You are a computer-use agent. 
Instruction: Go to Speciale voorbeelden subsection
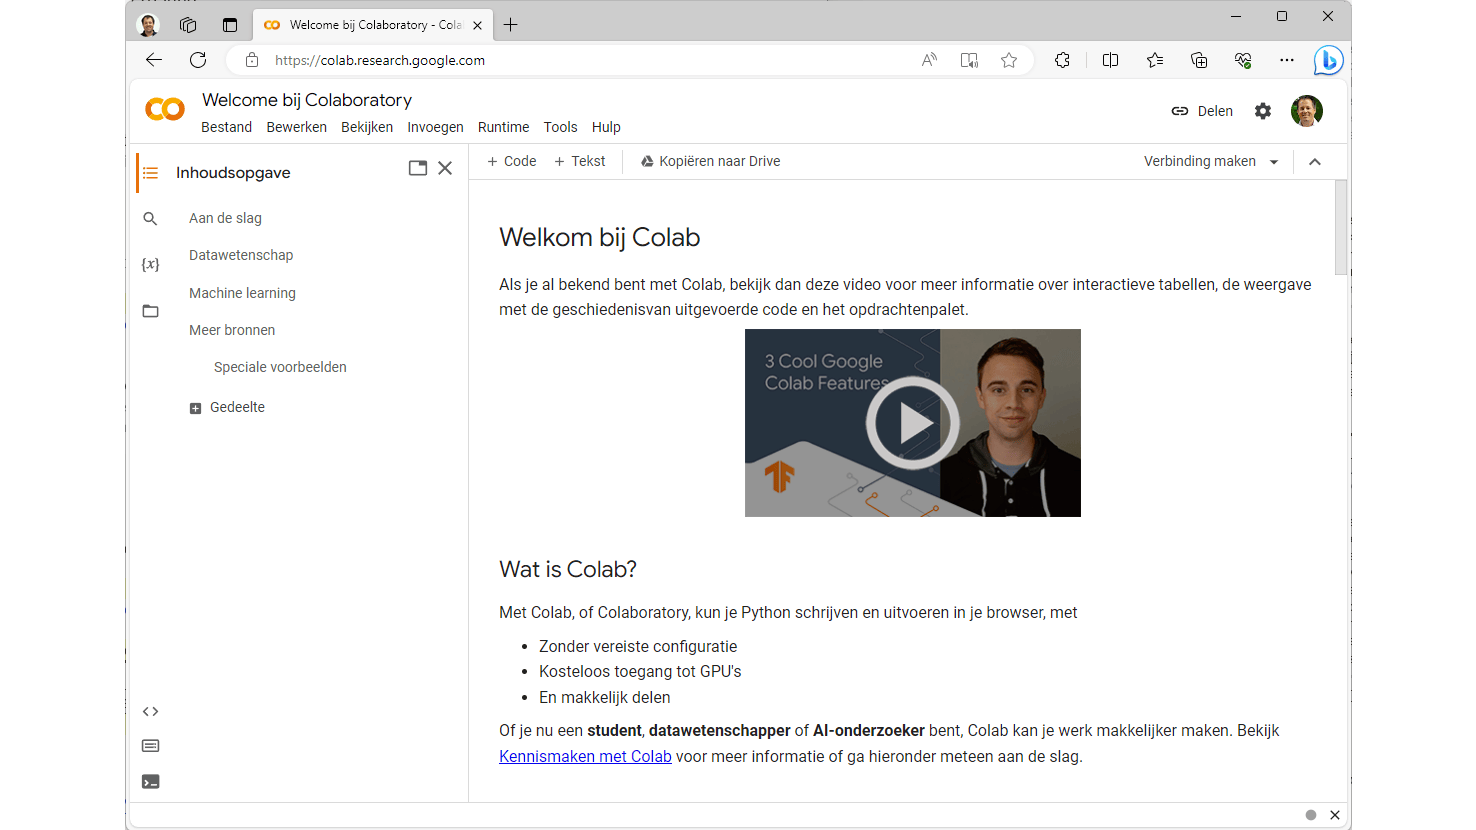280,367
